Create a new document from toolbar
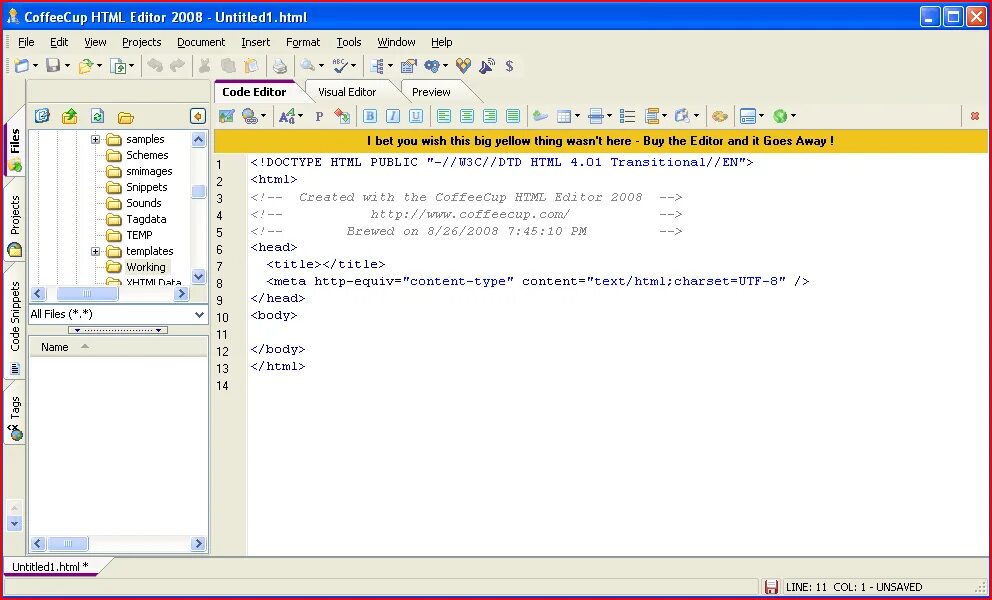The width and height of the screenshot is (992, 600). 22,65
